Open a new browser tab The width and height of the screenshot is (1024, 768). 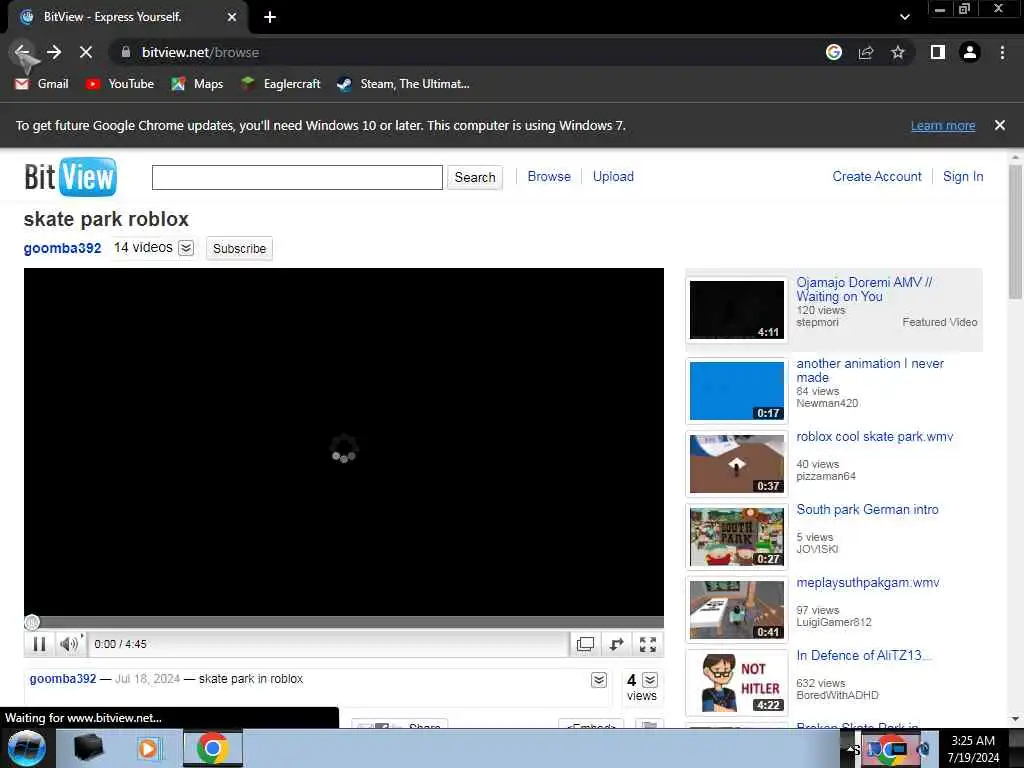click(270, 17)
